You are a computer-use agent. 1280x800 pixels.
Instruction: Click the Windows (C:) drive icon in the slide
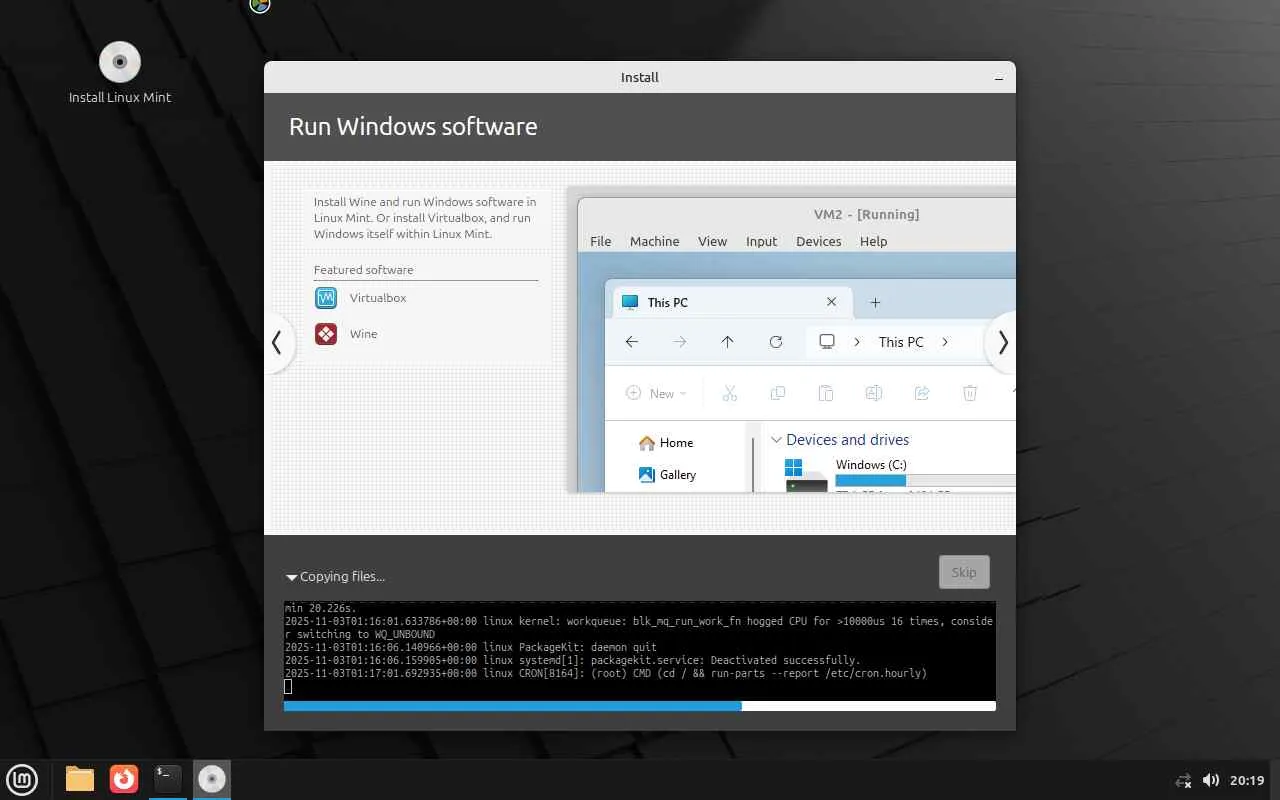click(x=806, y=476)
